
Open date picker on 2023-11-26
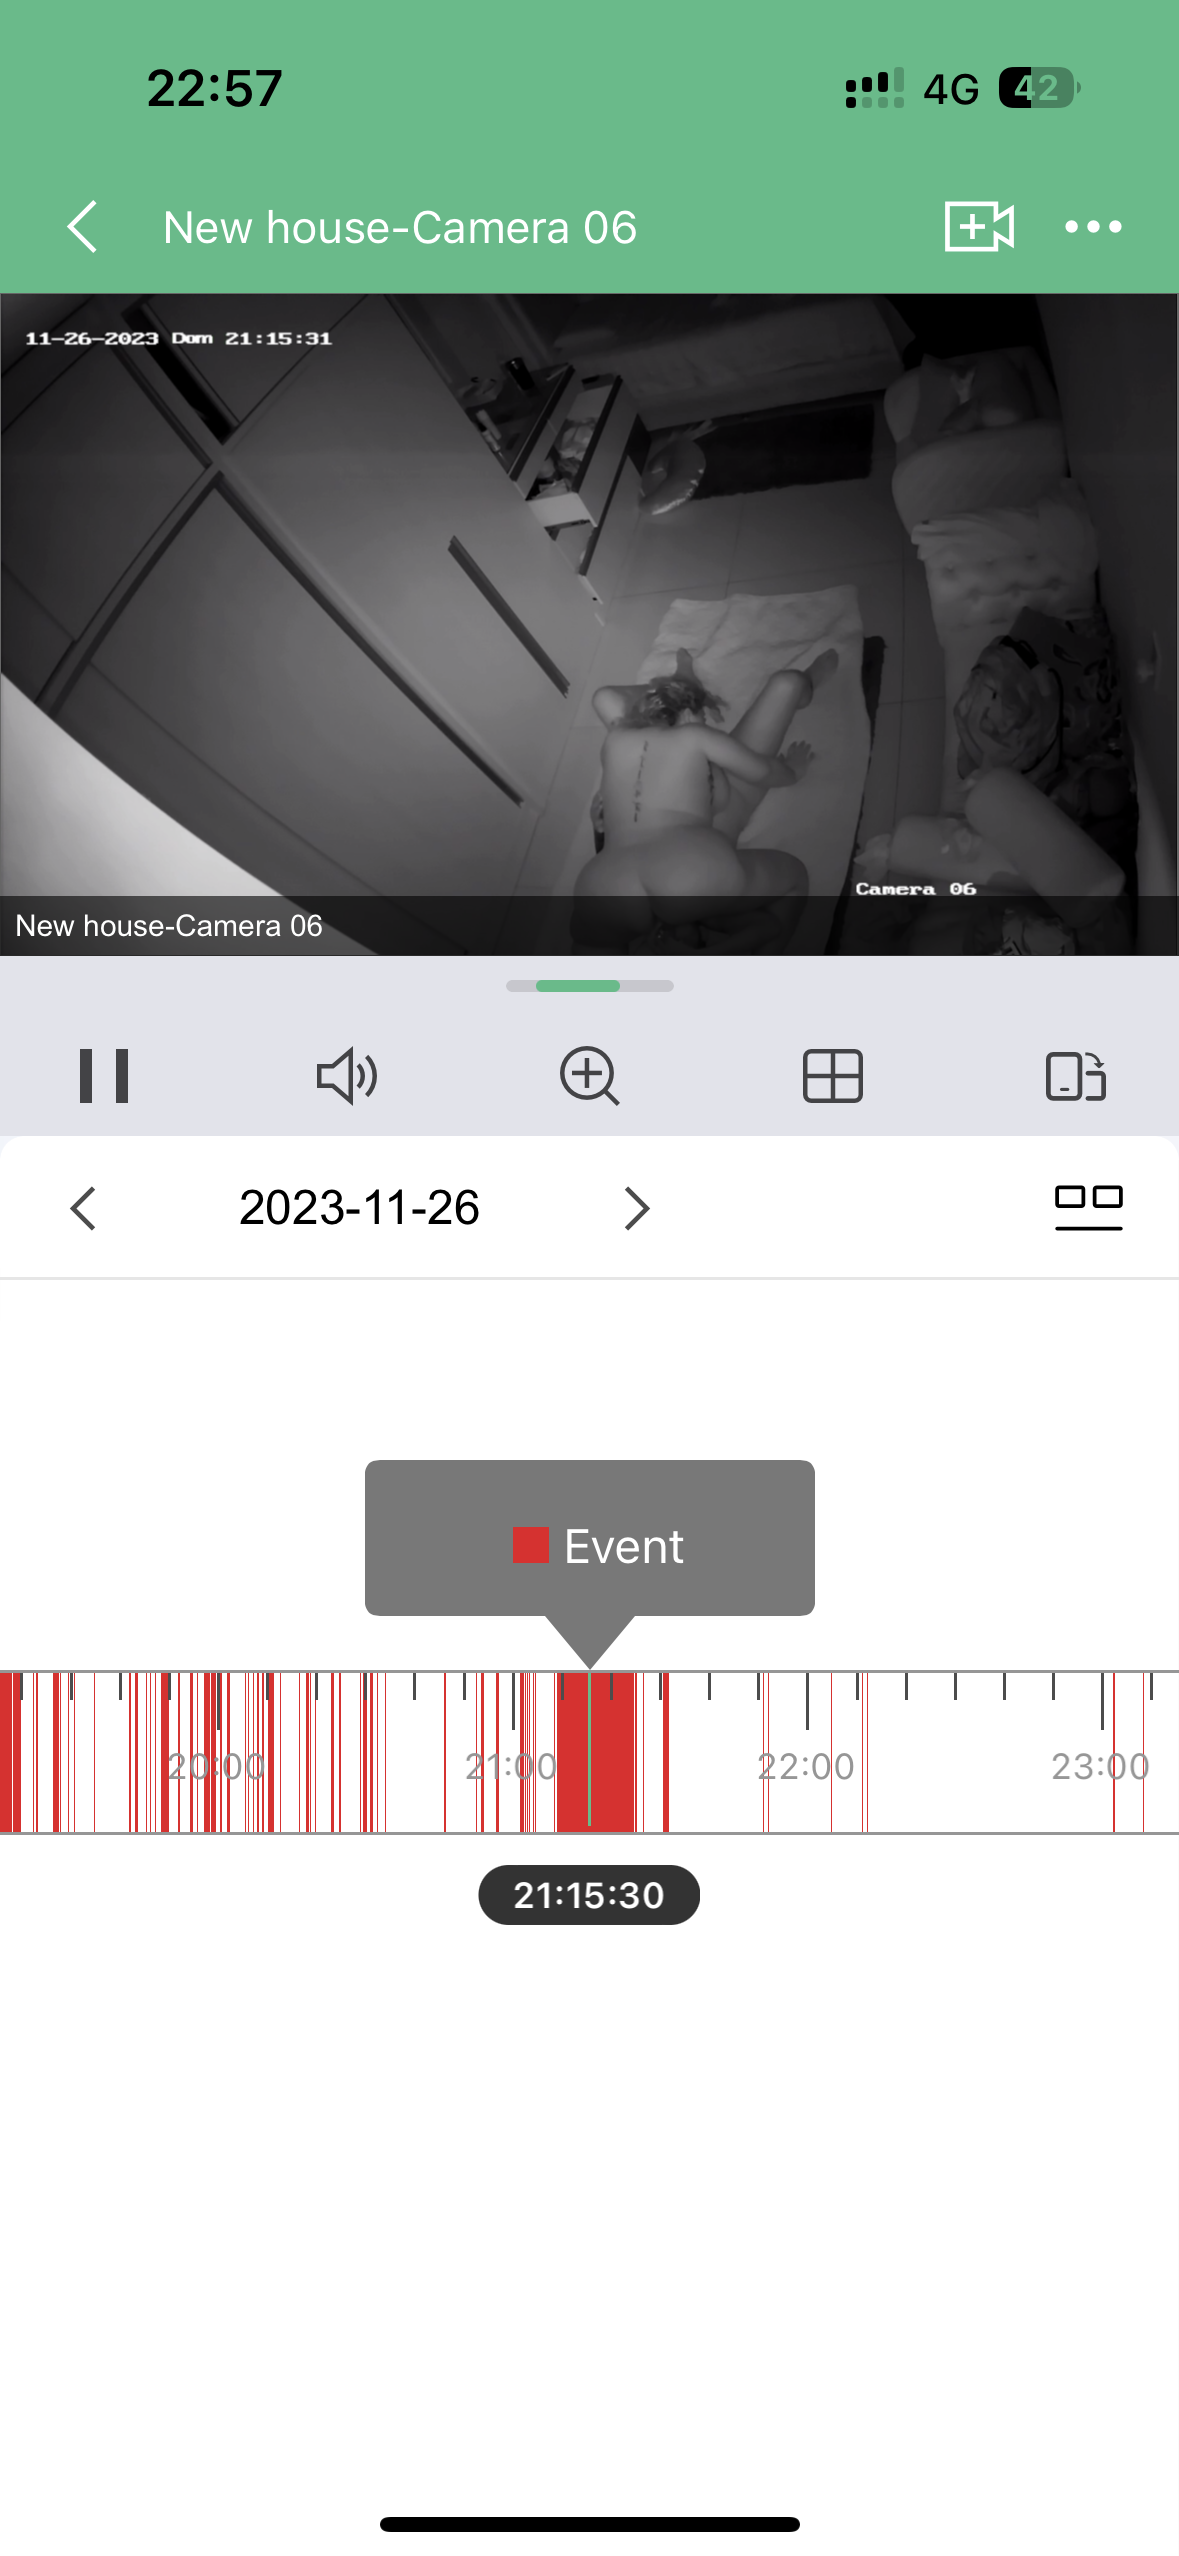click(x=359, y=1208)
